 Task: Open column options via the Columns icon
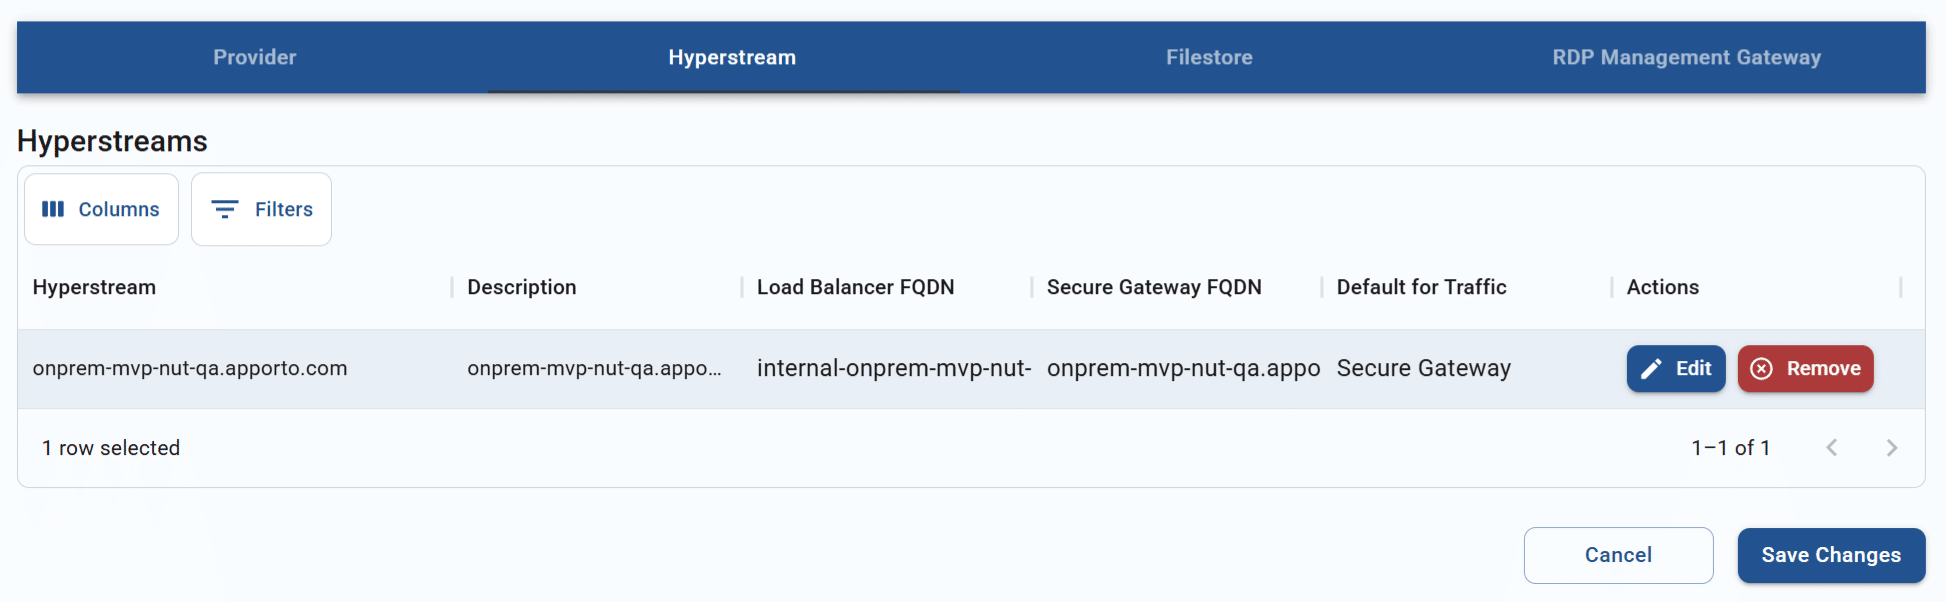(x=54, y=209)
